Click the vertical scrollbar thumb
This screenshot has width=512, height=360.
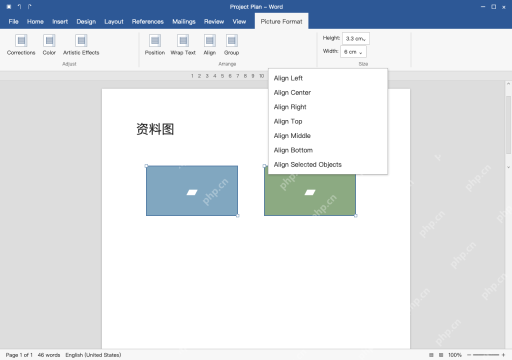[x=508, y=124]
